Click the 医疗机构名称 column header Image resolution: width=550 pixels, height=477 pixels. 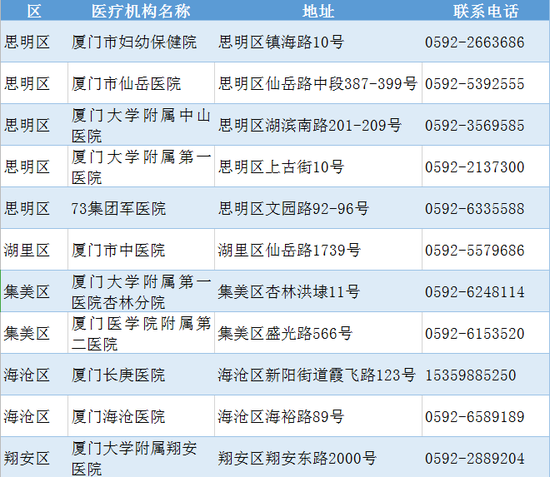coord(141,11)
